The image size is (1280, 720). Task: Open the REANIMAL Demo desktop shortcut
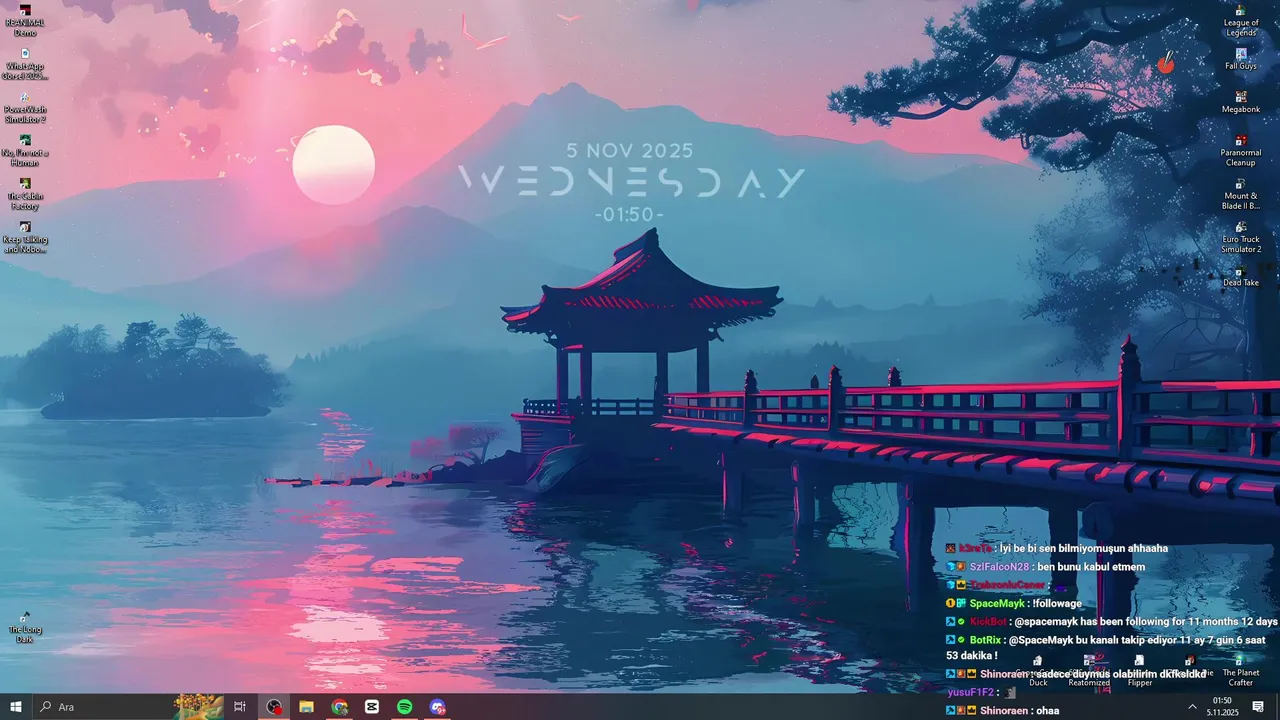(25, 20)
